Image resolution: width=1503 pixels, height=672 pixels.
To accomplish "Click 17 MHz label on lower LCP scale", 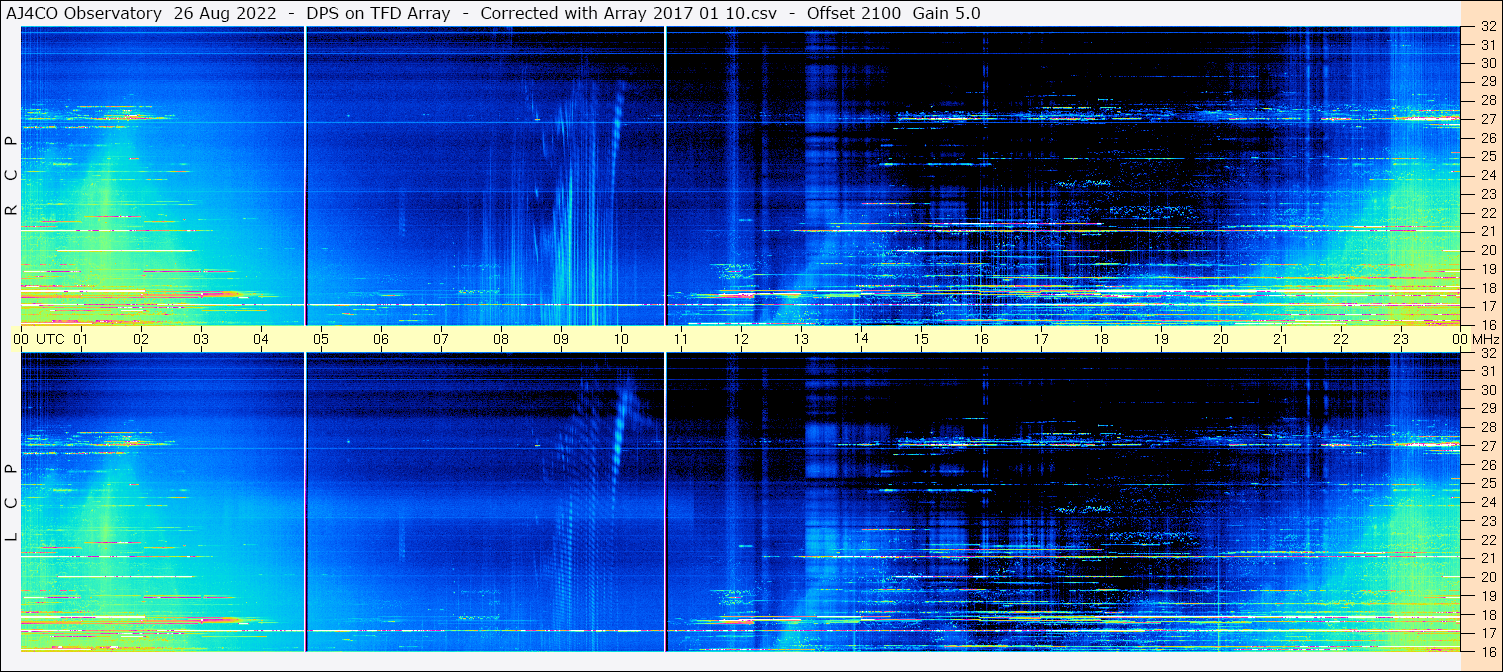I will click(x=1487, y=633).
